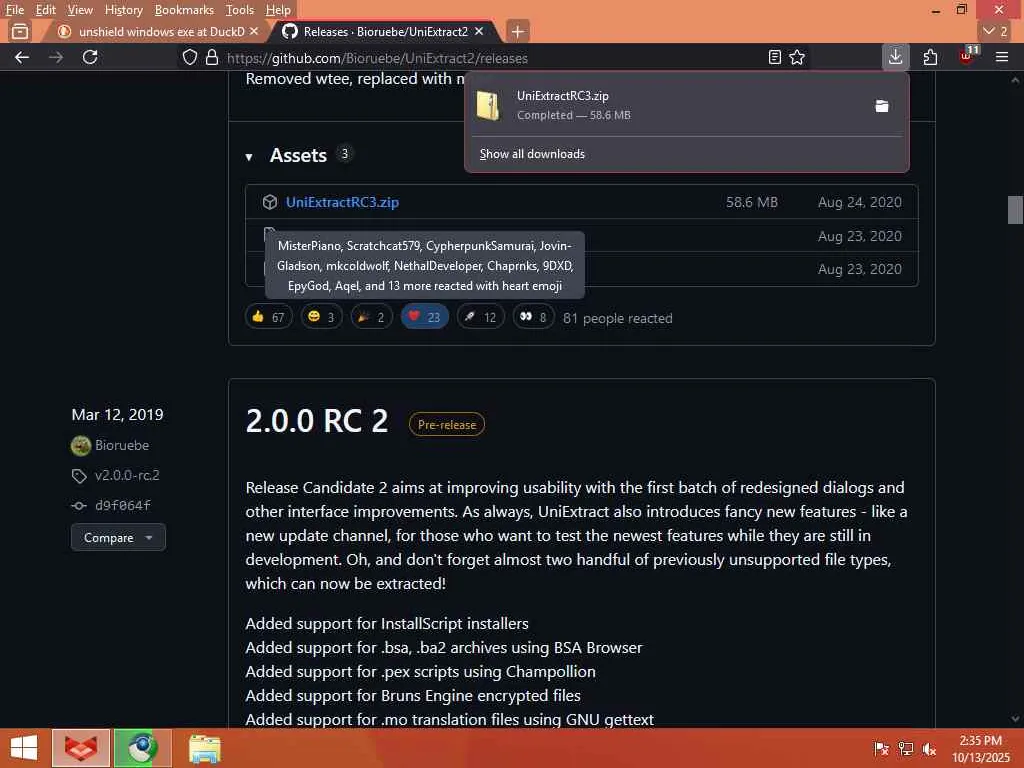Open the 2.0.0 RC 2 release title
Image resolution: width=1024 pixels, height=768 pixels.
point(317,421)
